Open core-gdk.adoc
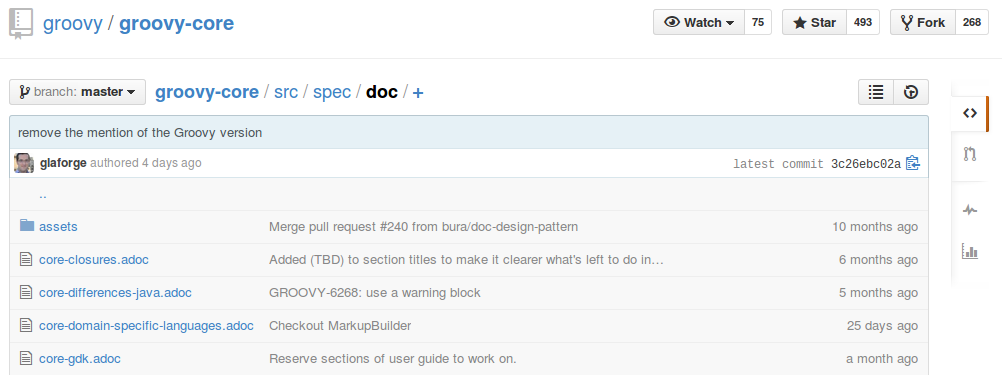The image size is (1002, 375). tap(80, 359)
